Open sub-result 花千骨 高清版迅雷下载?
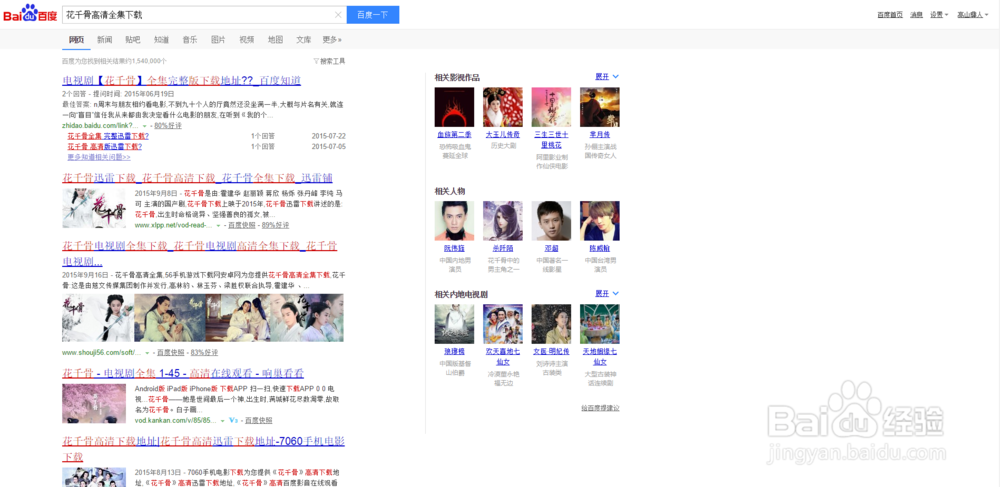 tap(105, 147)
